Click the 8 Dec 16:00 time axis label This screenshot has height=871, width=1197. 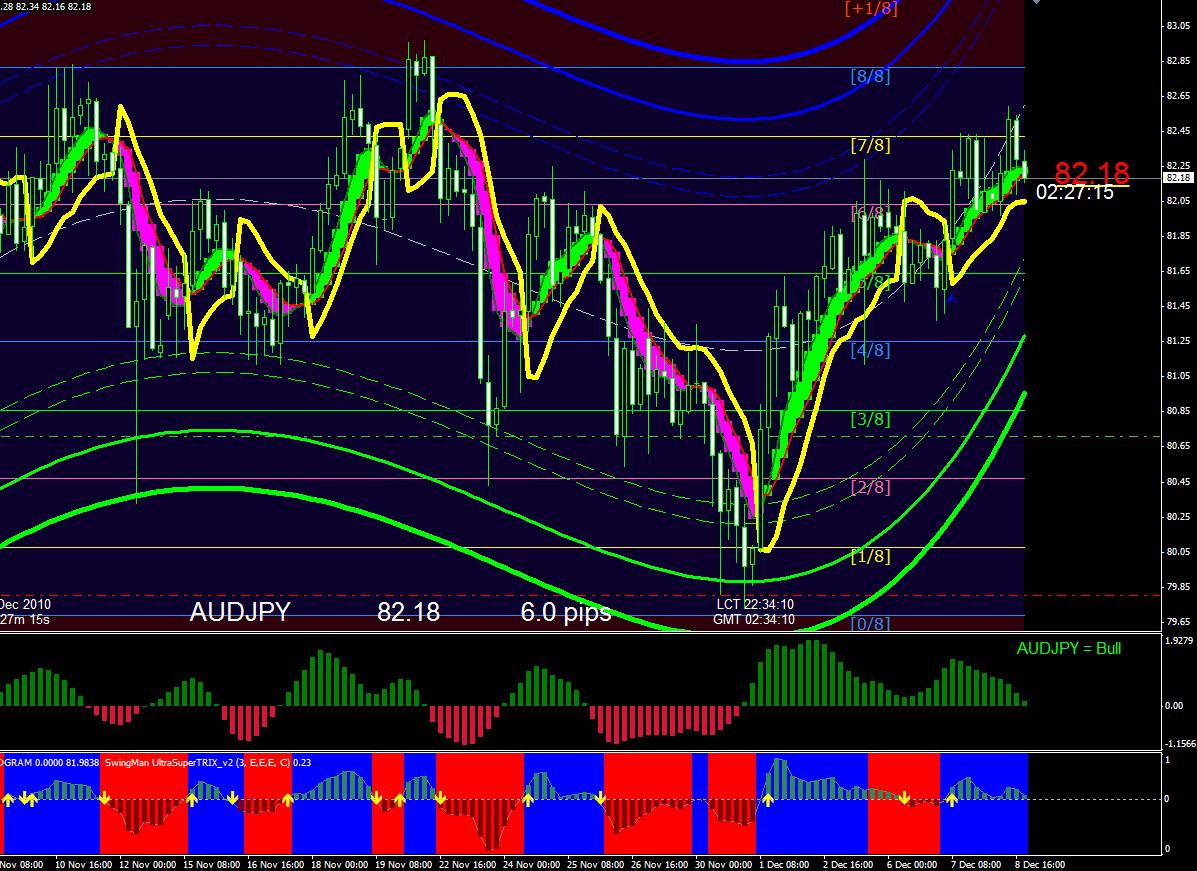pos(1040,865)
